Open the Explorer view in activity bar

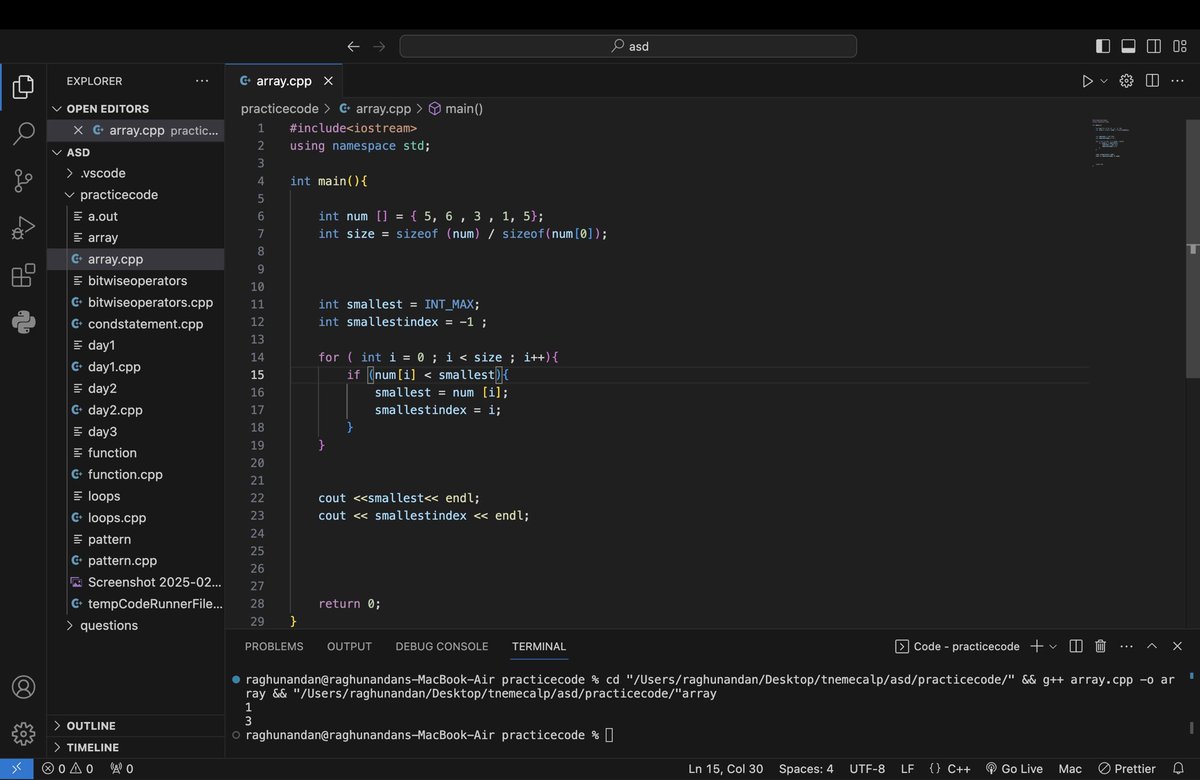click(x=23, y=87)
